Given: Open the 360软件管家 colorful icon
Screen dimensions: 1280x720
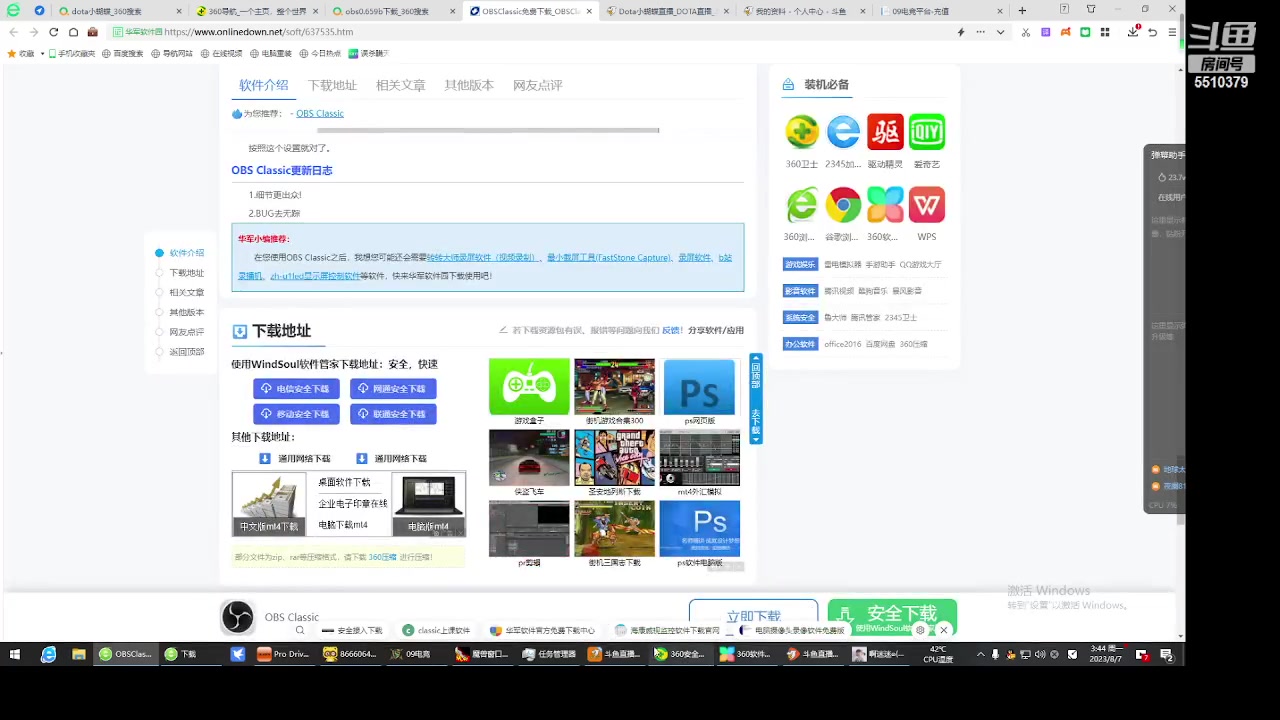Looking at the screenshot, I should click(885, 205).
